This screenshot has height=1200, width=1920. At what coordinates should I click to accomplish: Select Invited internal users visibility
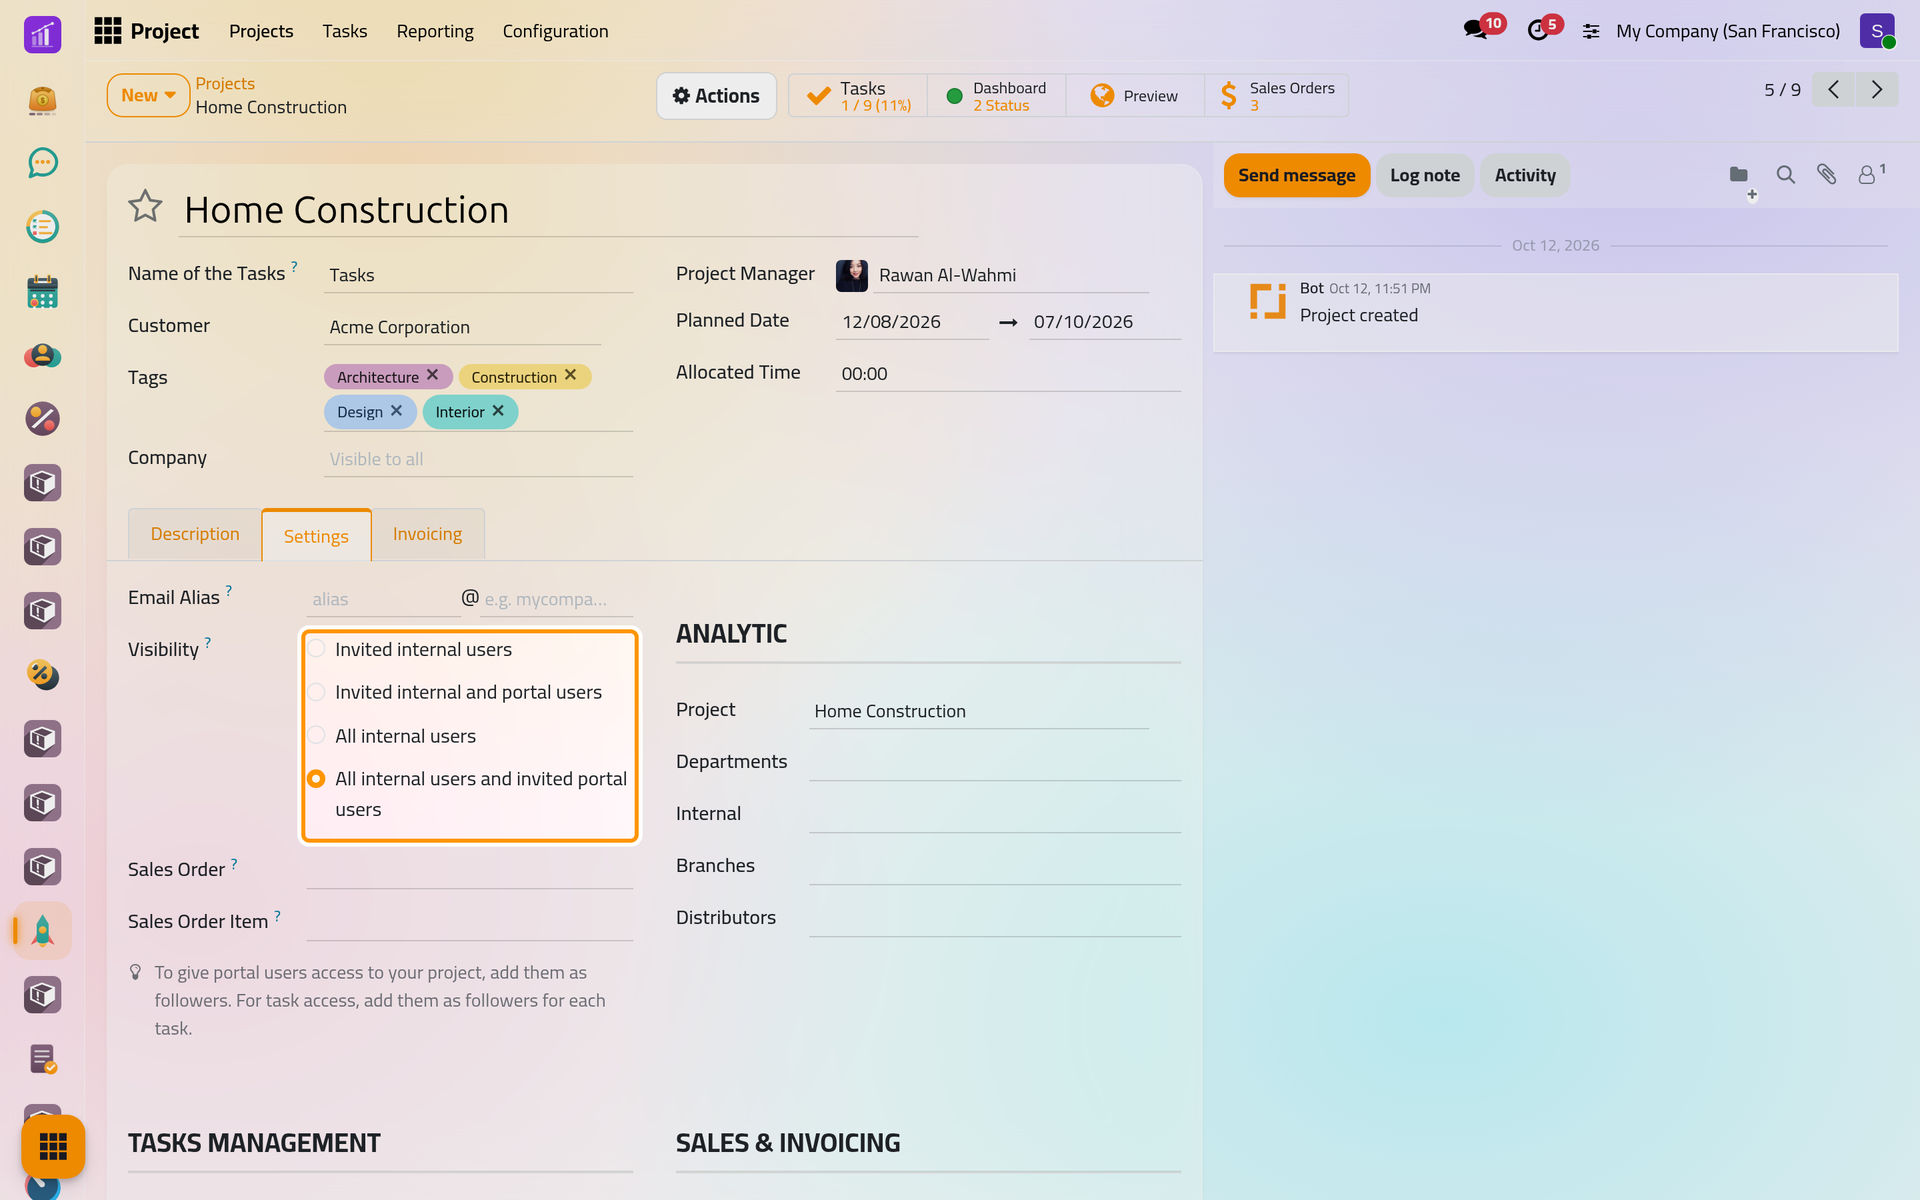tap(316, 649)
